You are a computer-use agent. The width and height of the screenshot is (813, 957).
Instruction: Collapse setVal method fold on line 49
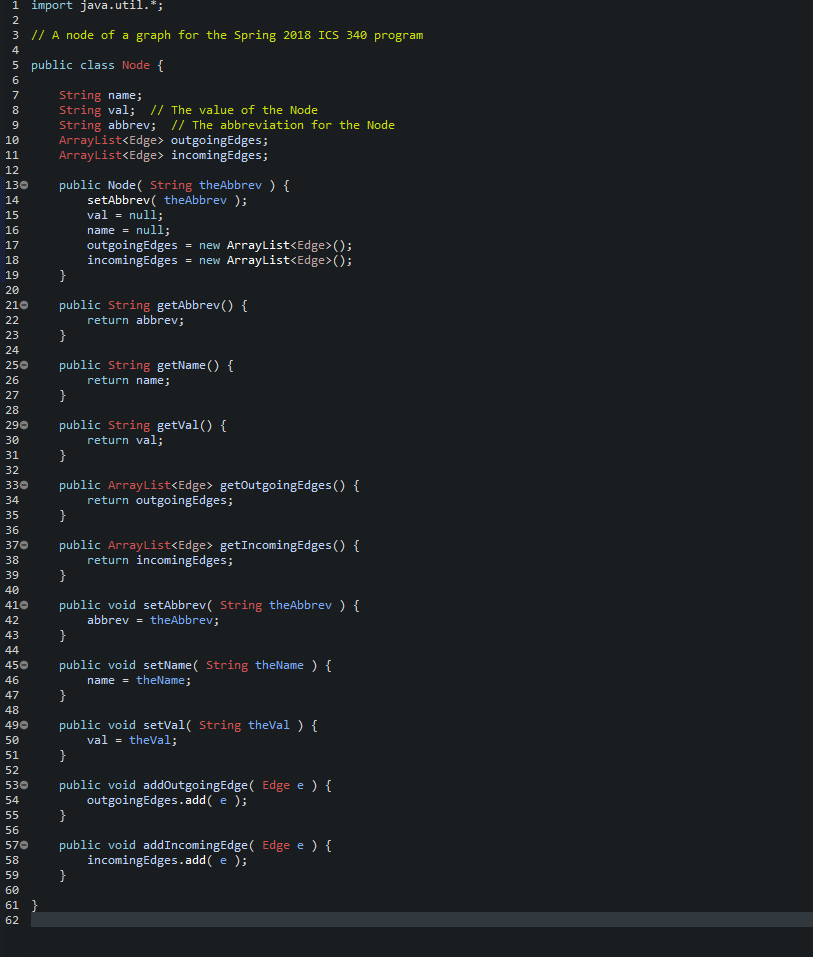click(x=24, y=725)
